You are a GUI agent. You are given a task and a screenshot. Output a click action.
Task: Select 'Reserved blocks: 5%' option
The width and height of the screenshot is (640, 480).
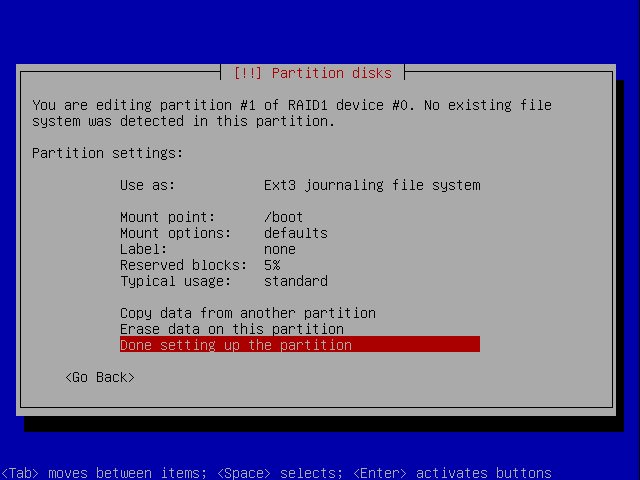[300, 265]
